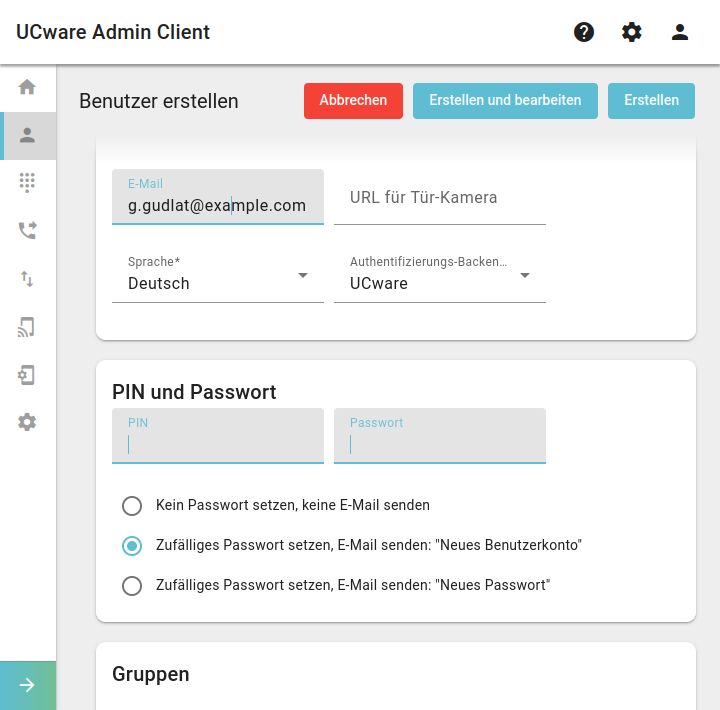Image resolution: width=720 pixels, height=710 pixels.
Task: Open settings gear in top bar
Action: (631, 32)
